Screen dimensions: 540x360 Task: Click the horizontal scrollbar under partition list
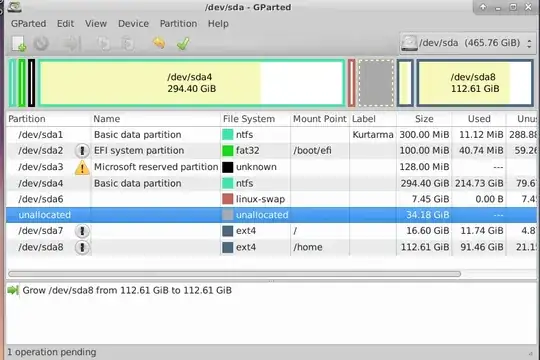coord(234,274)
